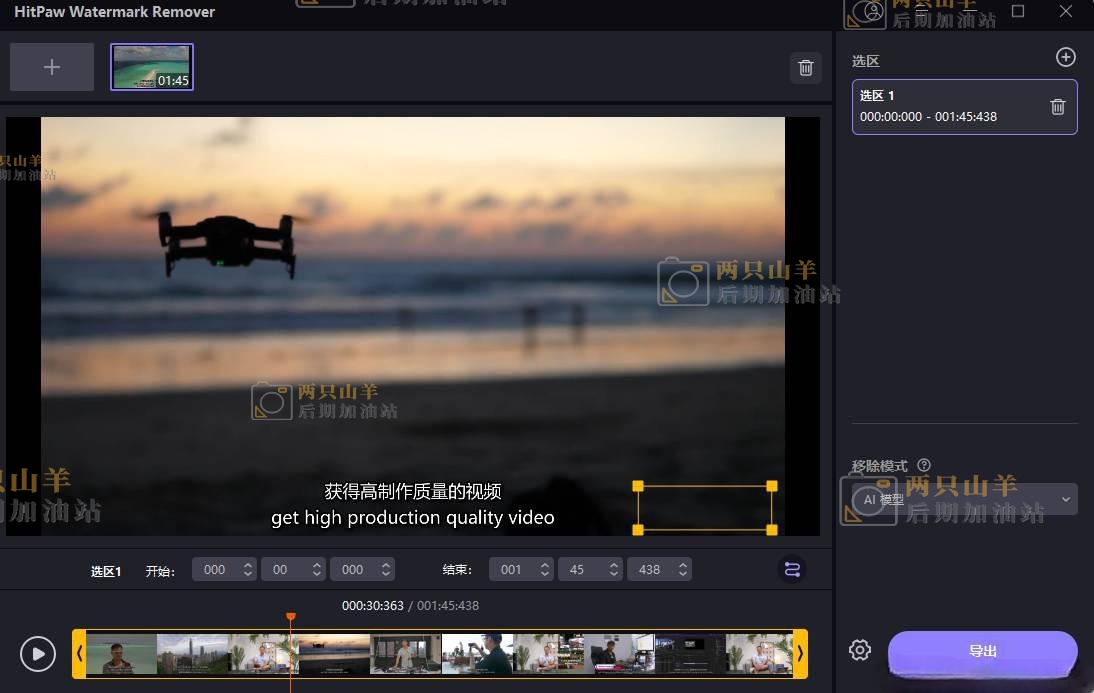Select the 选区 1 entry in selection list
Screen dimensions: 1094x693
tap(950, 107)
